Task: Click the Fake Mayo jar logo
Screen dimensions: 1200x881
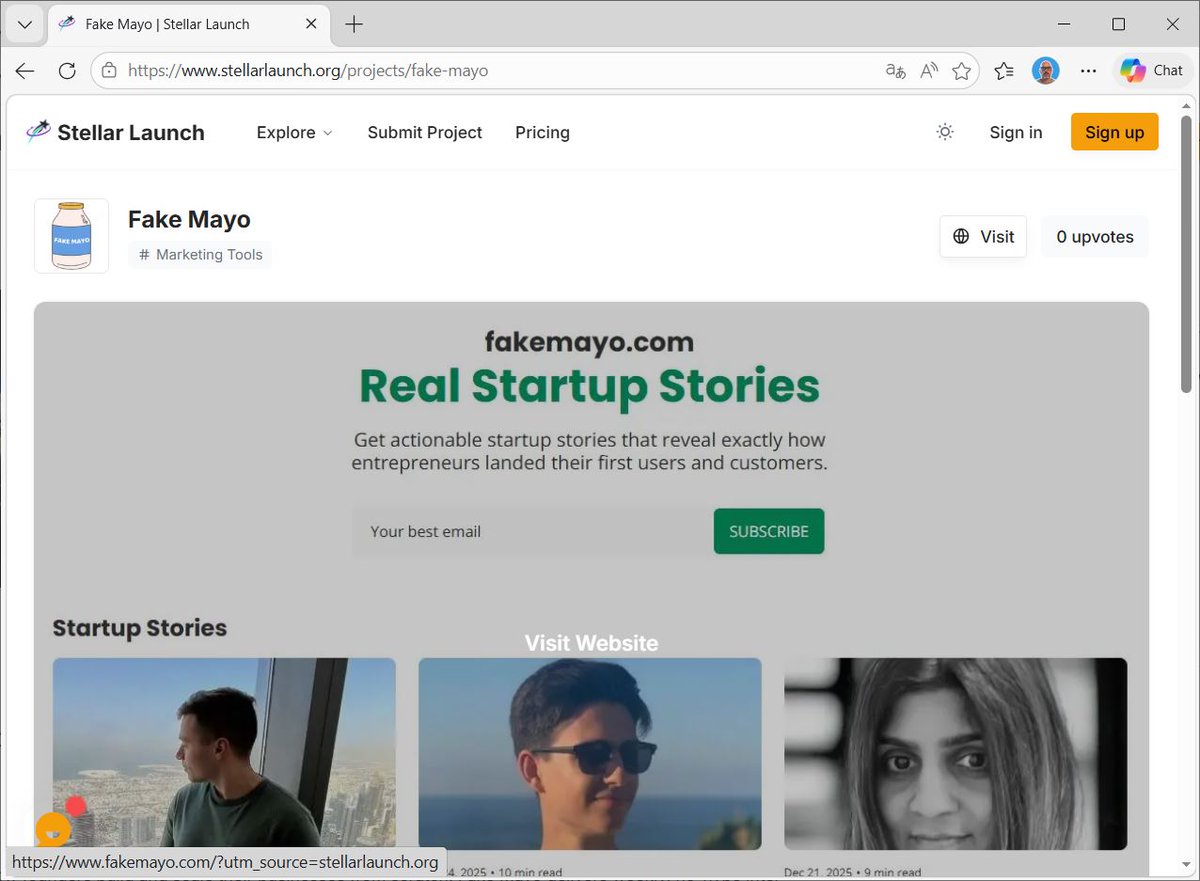Action: pos(71,236)
